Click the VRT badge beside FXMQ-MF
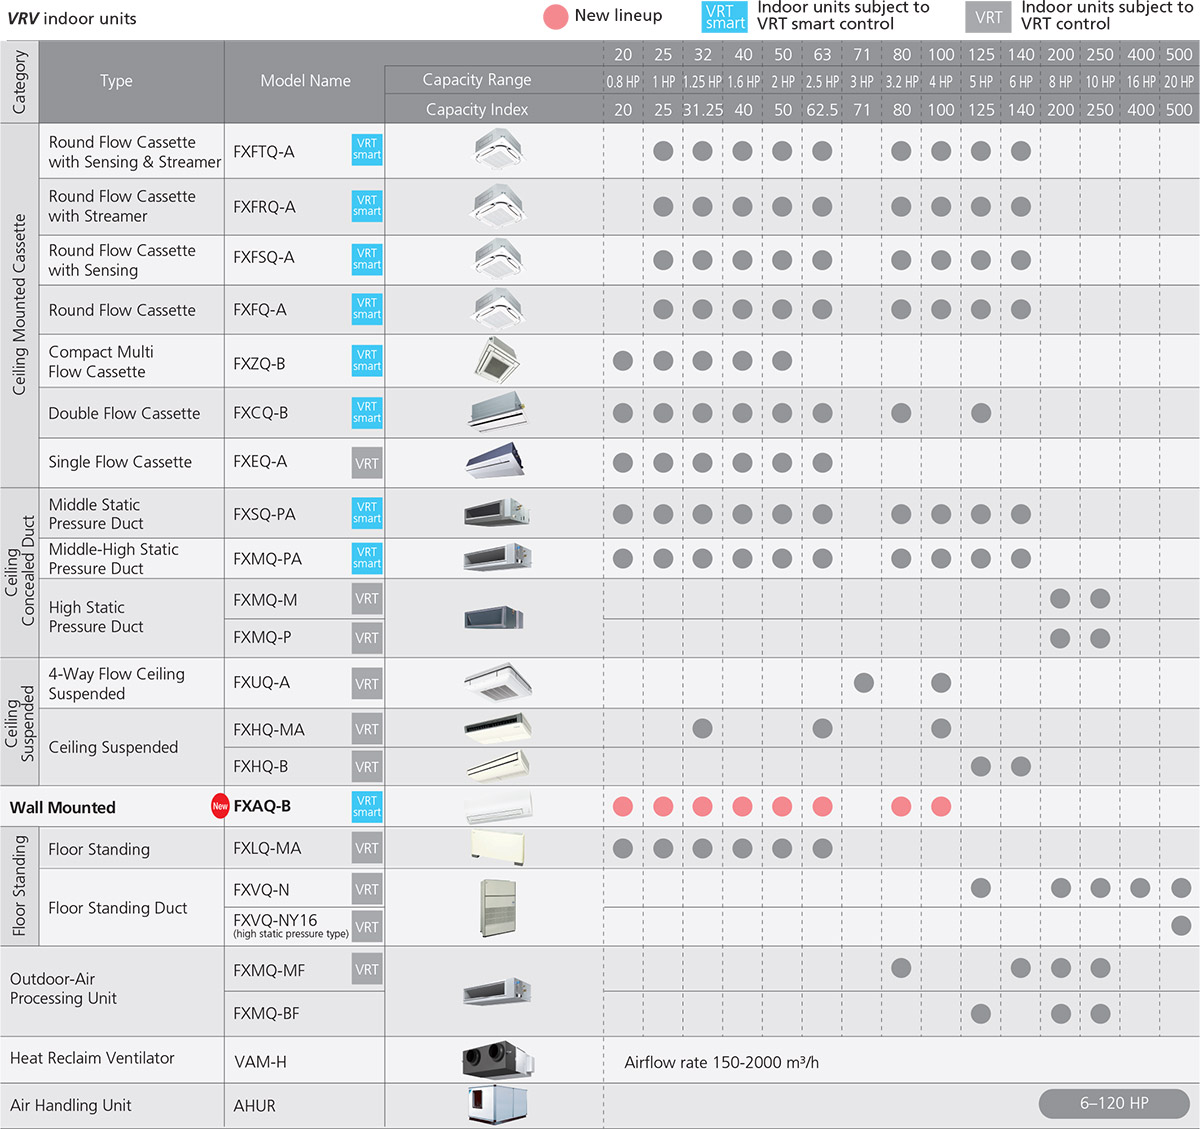Viewport: 1200px width, 1129px height. 367,969
